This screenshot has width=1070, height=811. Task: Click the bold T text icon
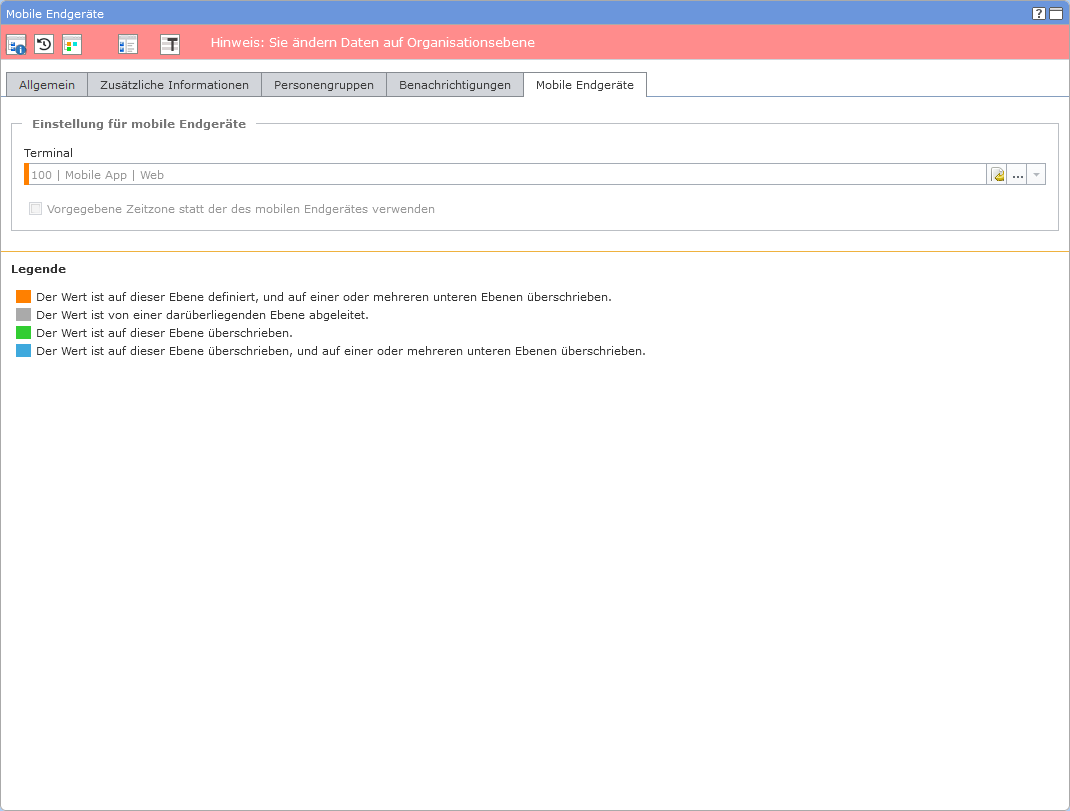coord(170,44)
